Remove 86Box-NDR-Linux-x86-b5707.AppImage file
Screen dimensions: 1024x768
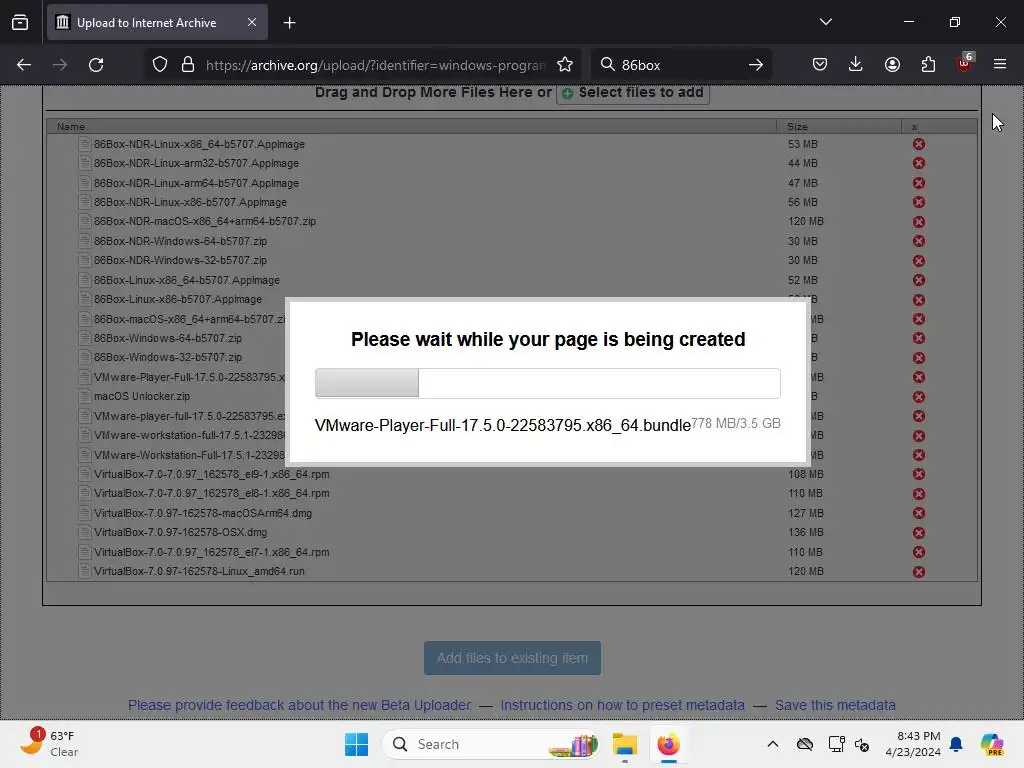(918, 202)
